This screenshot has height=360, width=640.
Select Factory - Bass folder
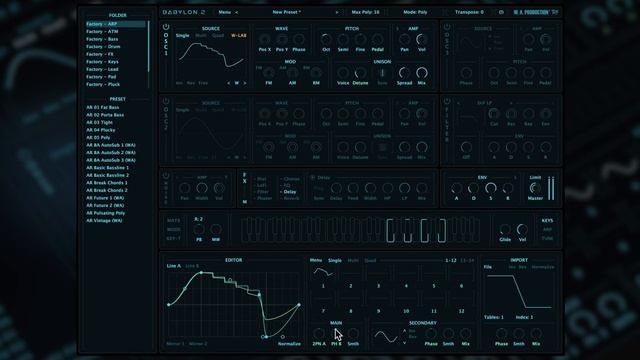pos(102,39)
